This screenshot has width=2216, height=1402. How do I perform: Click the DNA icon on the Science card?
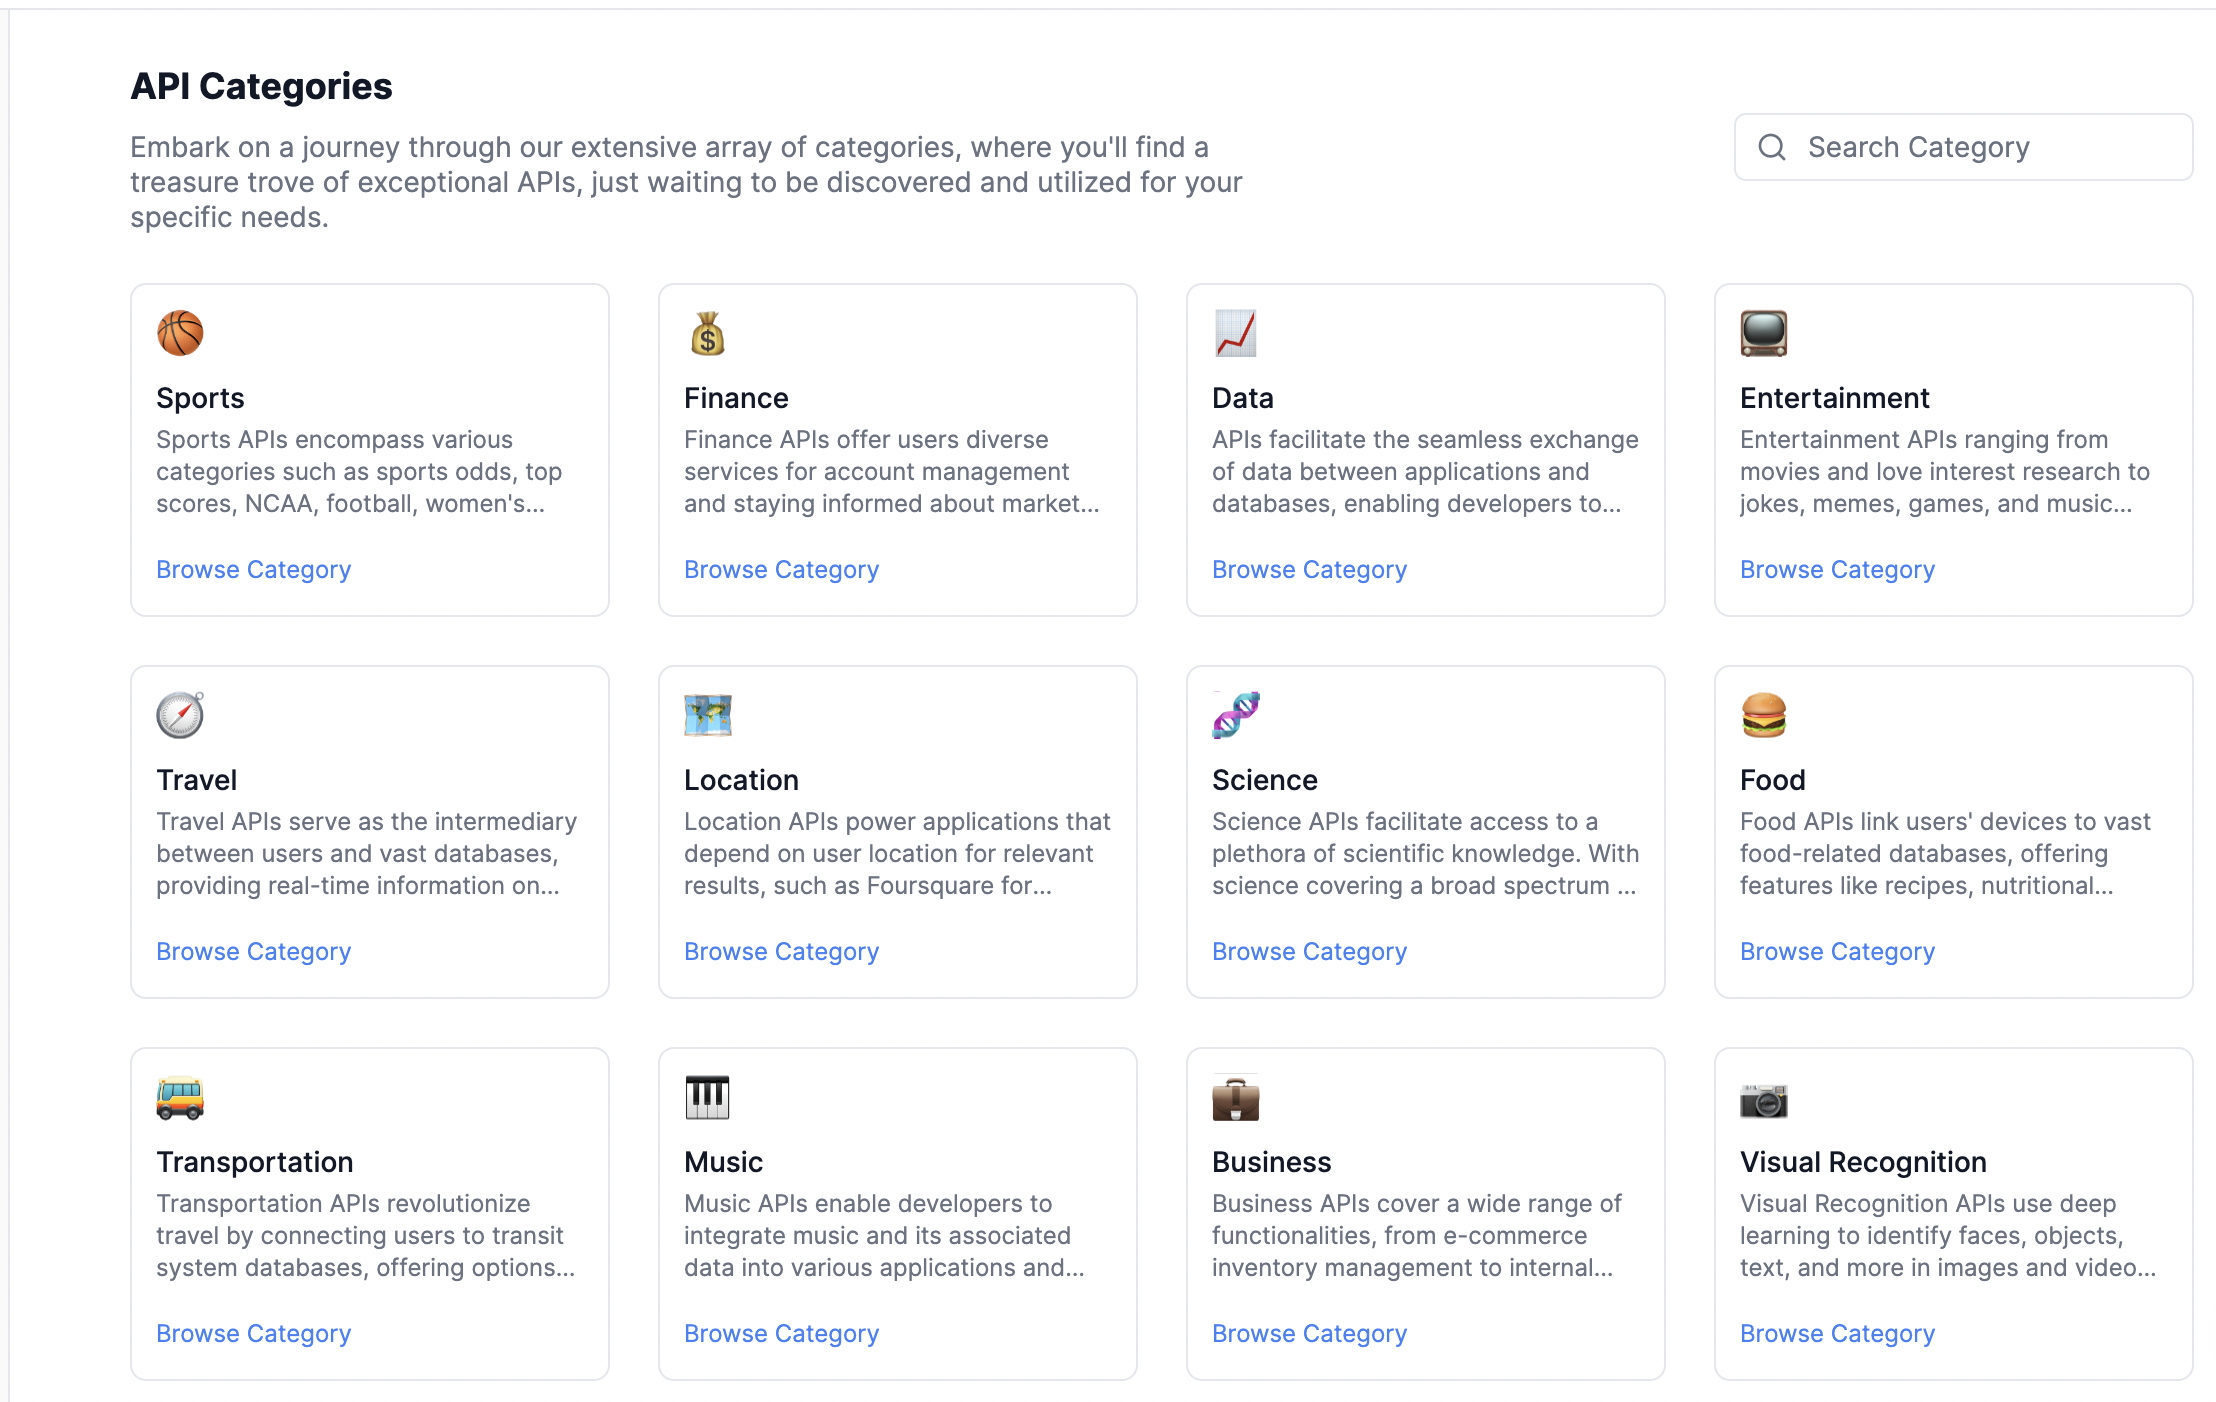pos(1235,715)
